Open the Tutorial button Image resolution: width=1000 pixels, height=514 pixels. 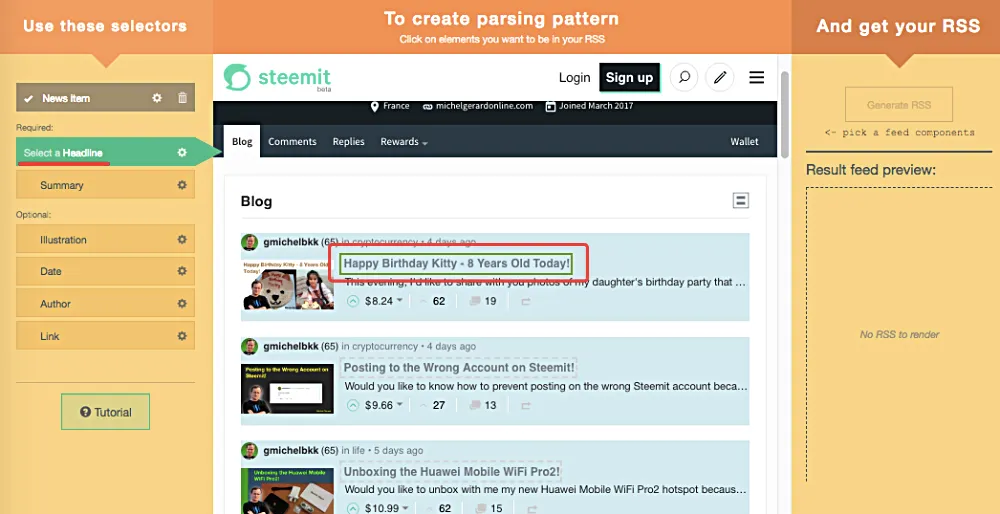[x=105, y=412]
